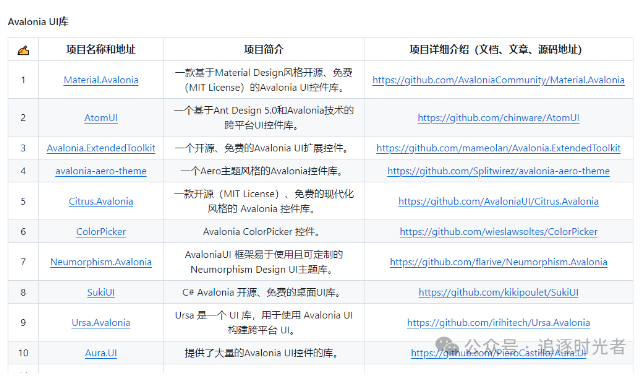Screen dimensions: 644x383
Task: Click the writing hand icon in table header
Action: click(x=23, y=50)
